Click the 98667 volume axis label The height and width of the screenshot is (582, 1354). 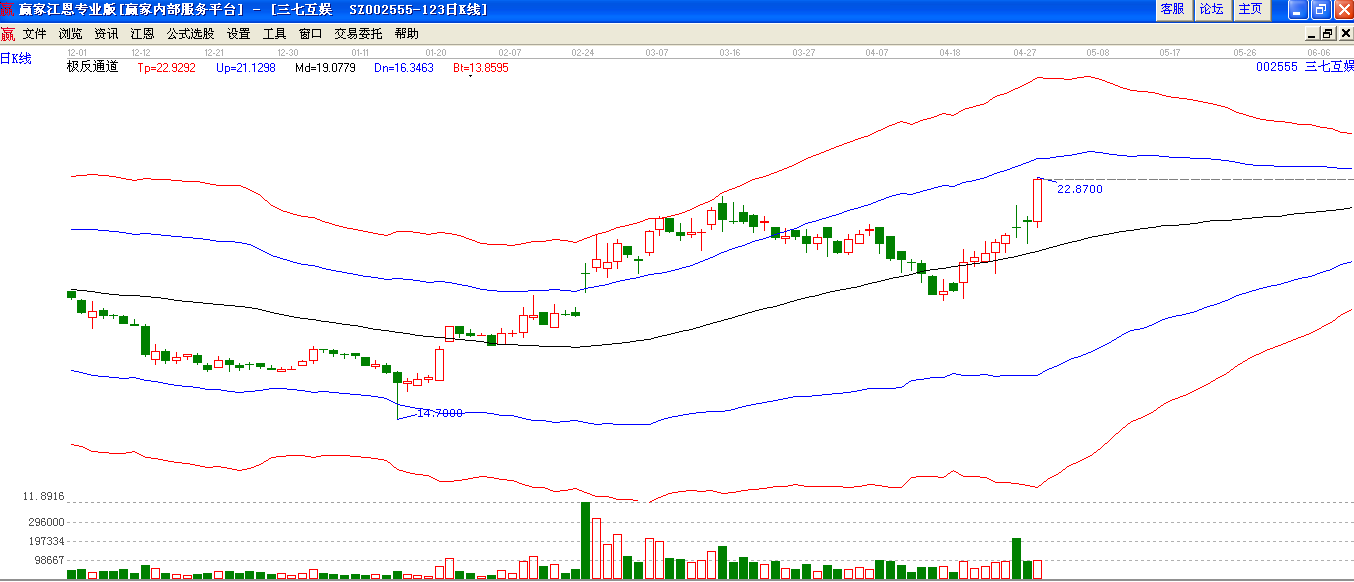coord(50,561)
